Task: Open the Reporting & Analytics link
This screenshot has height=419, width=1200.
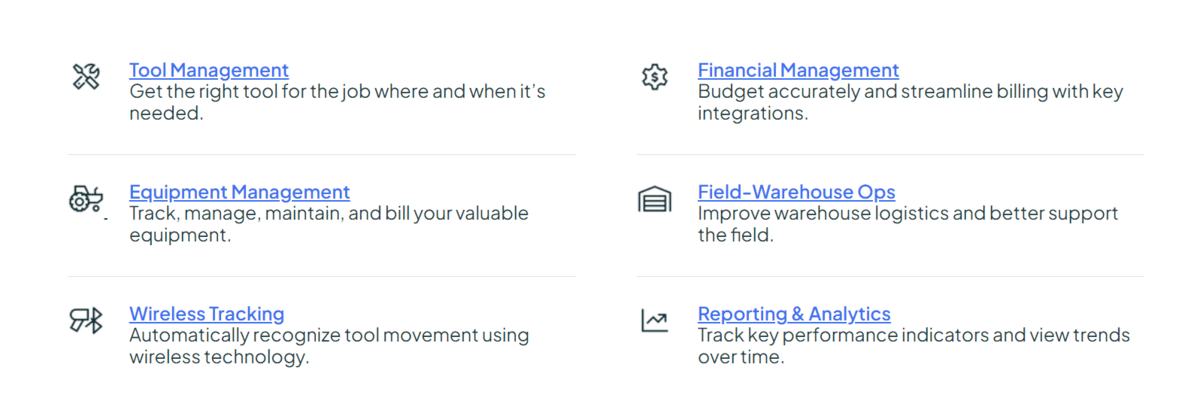Action: tap(794, 314)
